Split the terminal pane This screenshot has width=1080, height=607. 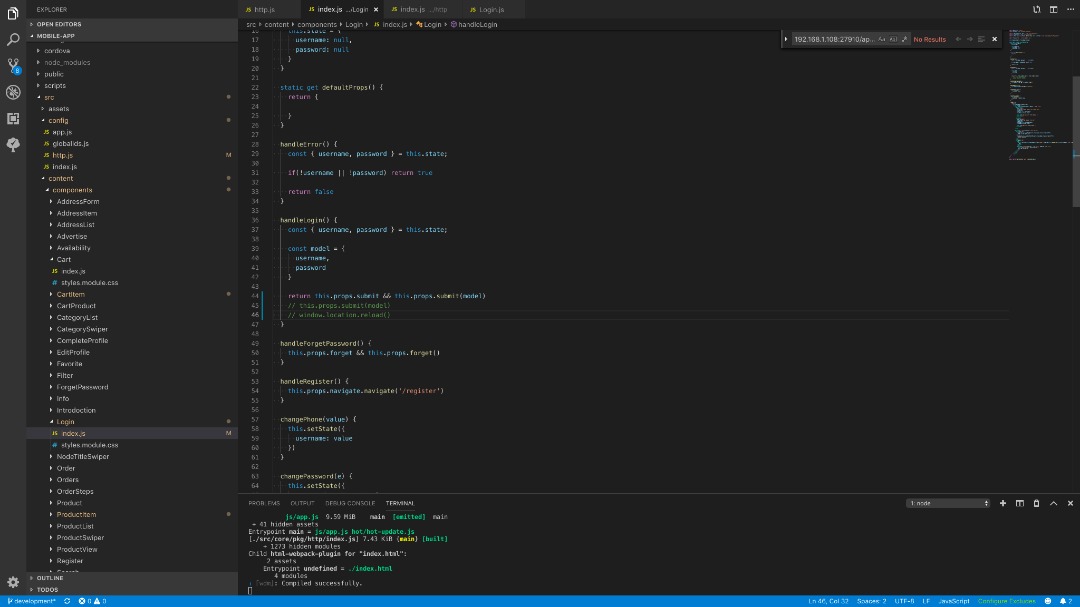tap(1020, 503)
